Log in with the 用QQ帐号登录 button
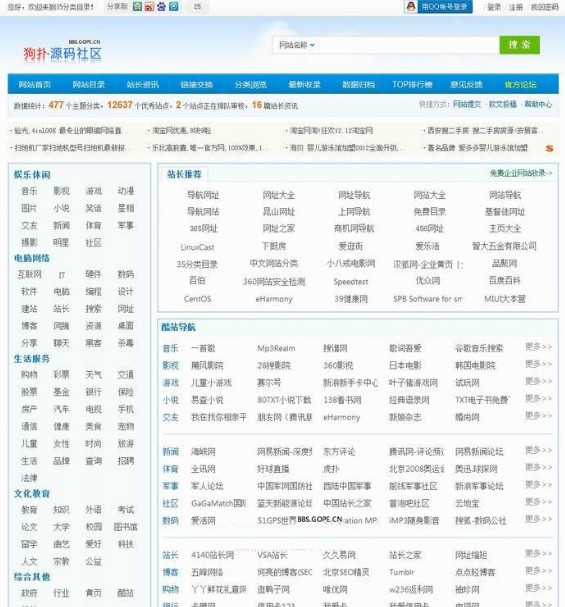 pyautogui.click(x=445, y=7)
